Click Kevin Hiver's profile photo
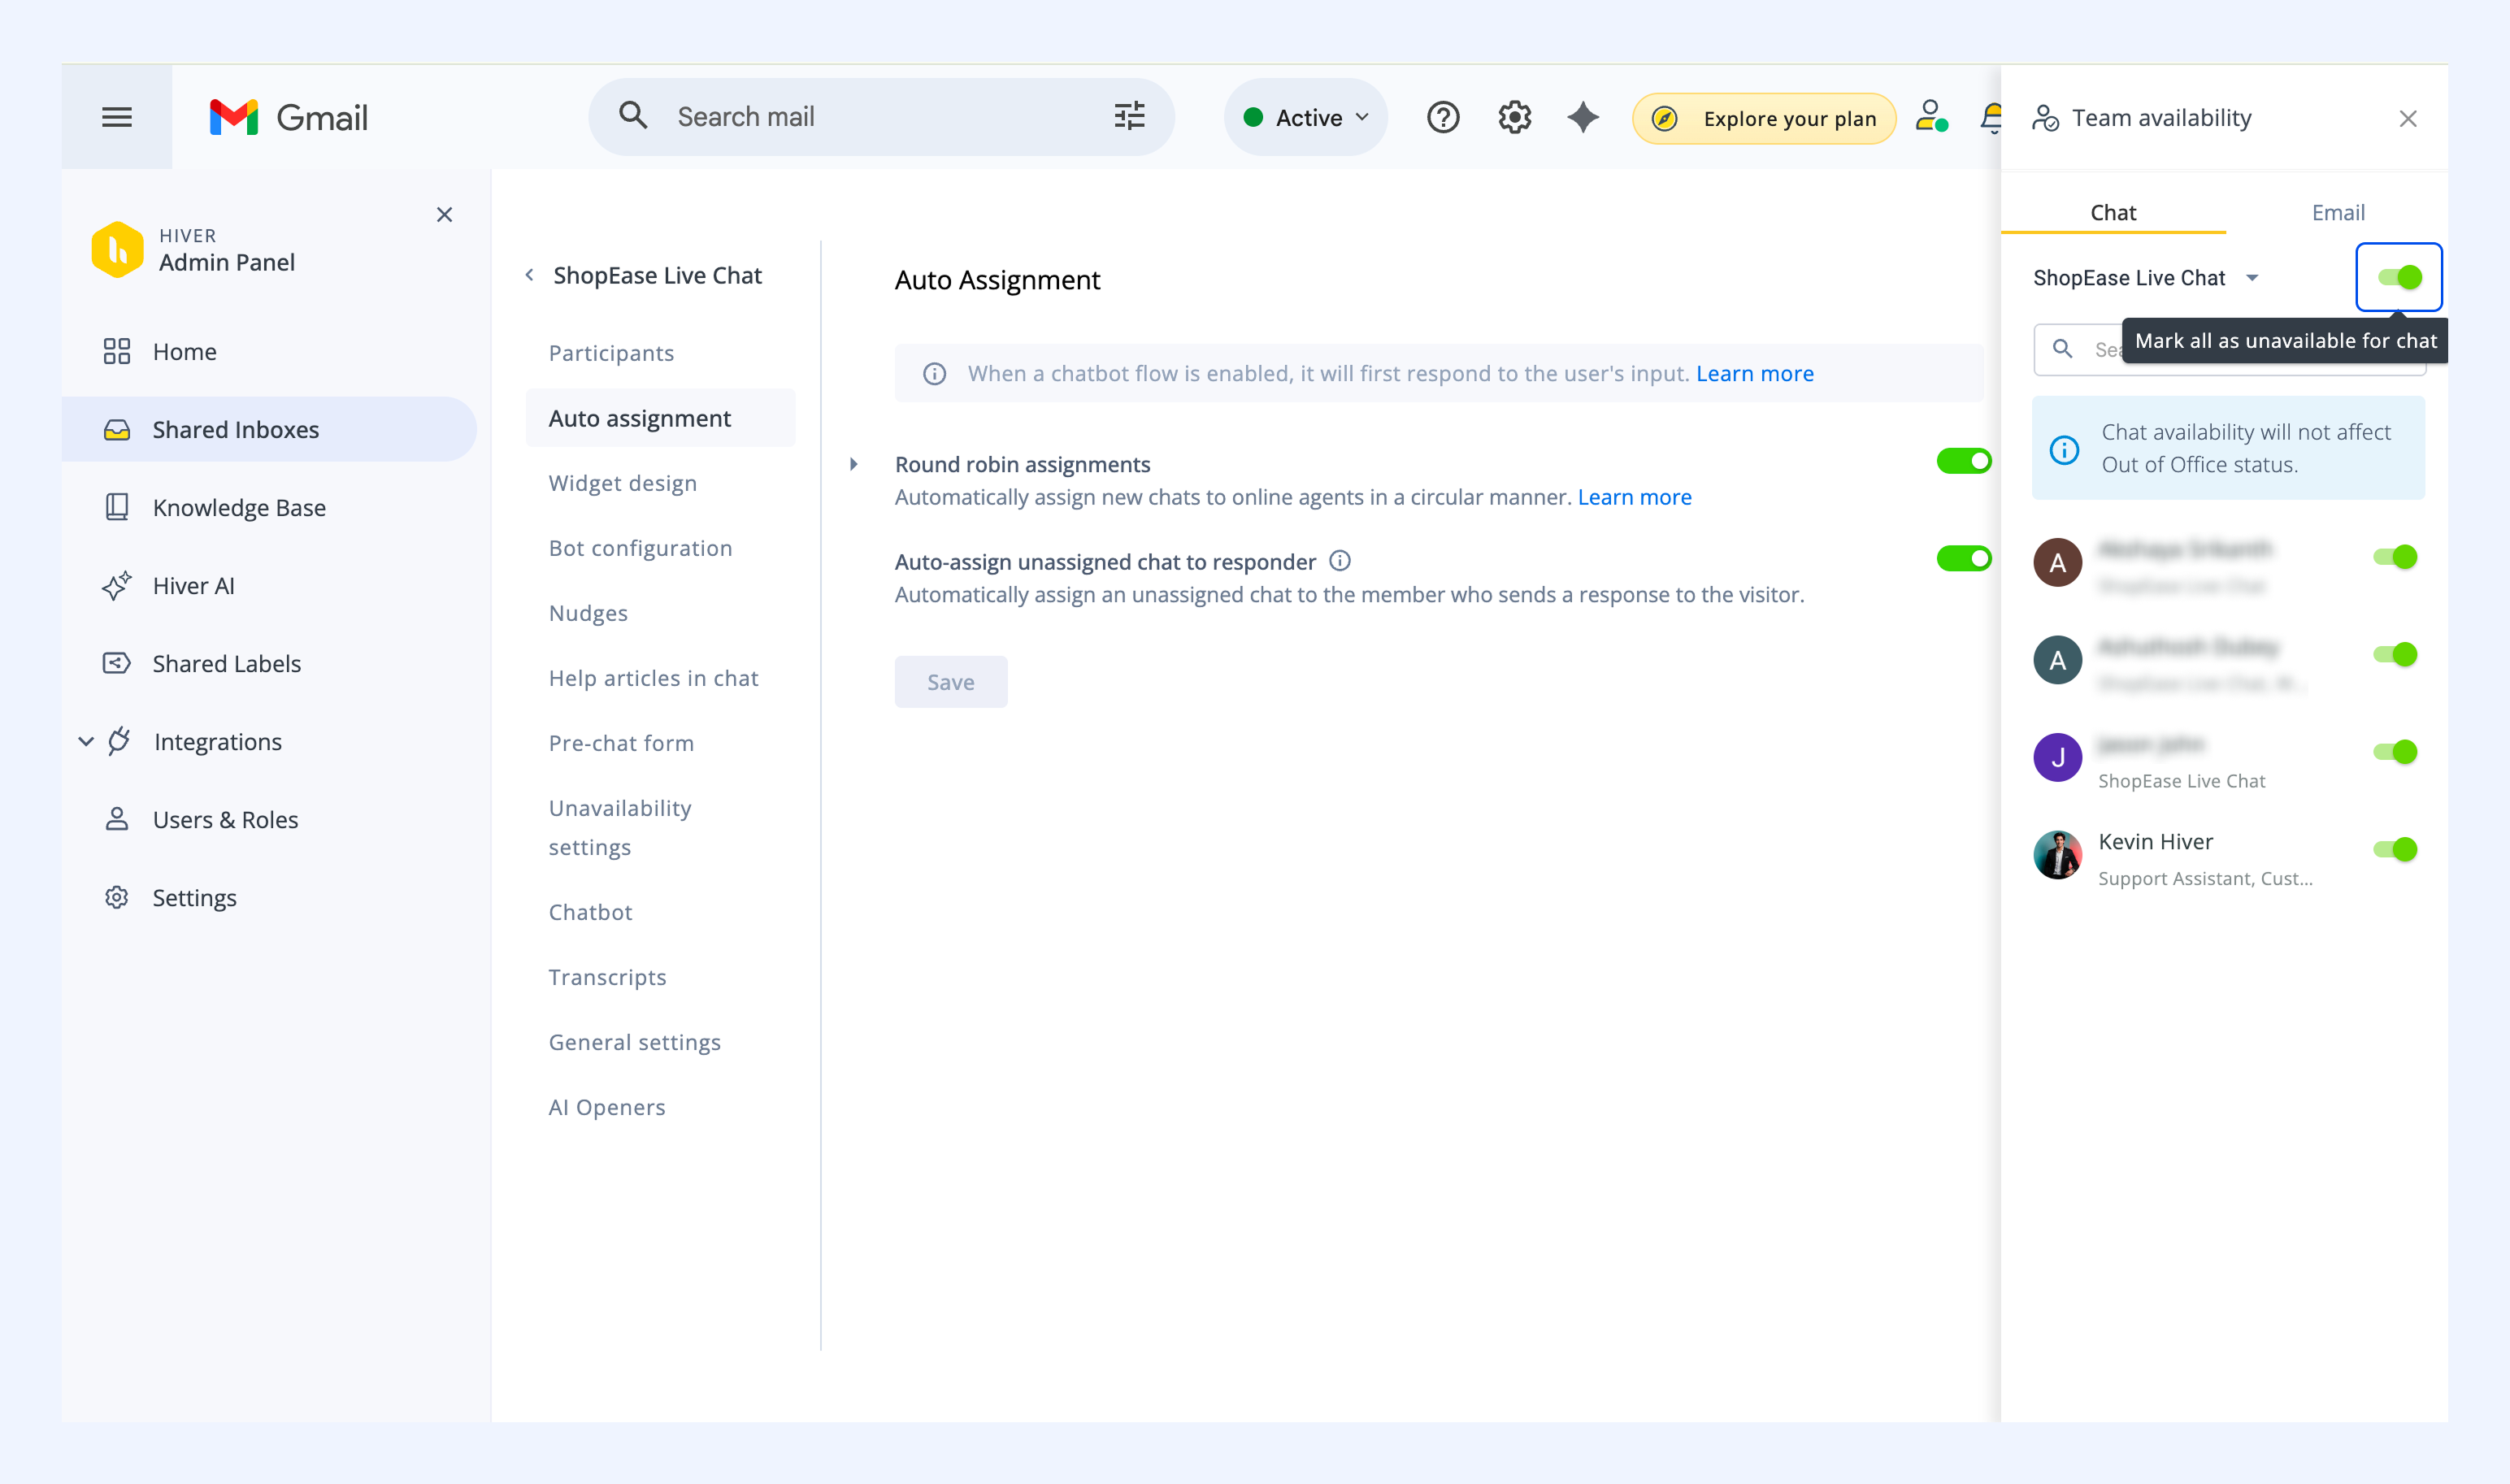This screenshot has width=2510, height=1484. click(x=2057, y=855)
